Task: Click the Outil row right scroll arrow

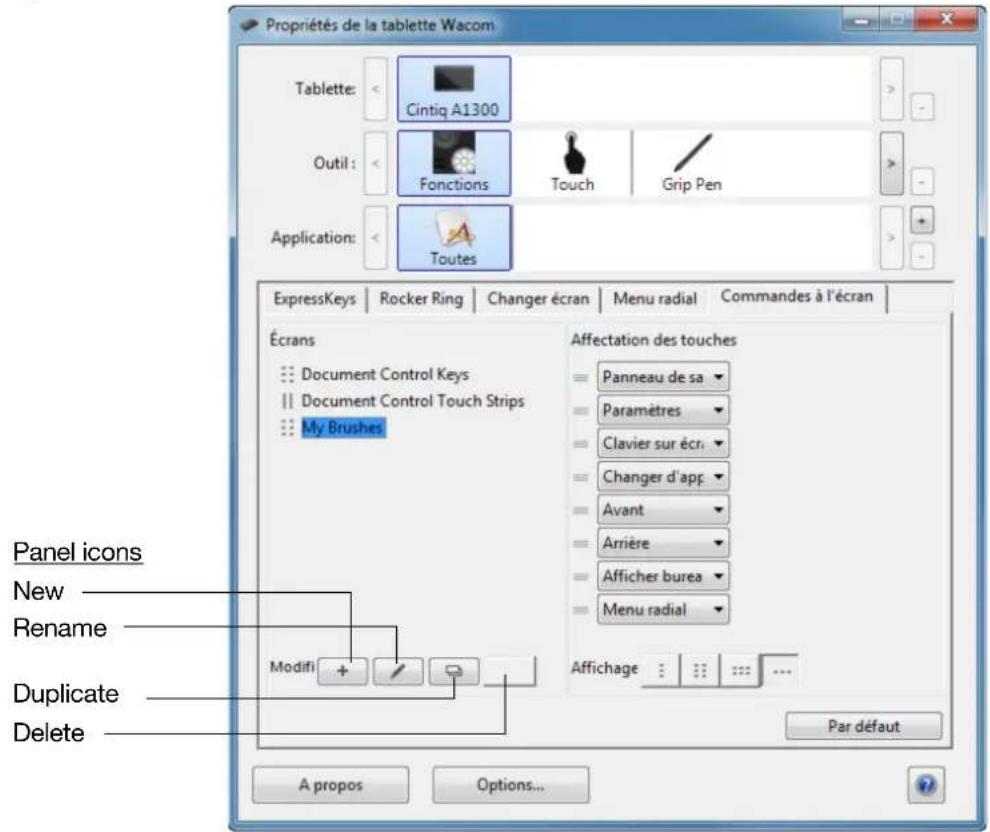Action: [892, 163]
